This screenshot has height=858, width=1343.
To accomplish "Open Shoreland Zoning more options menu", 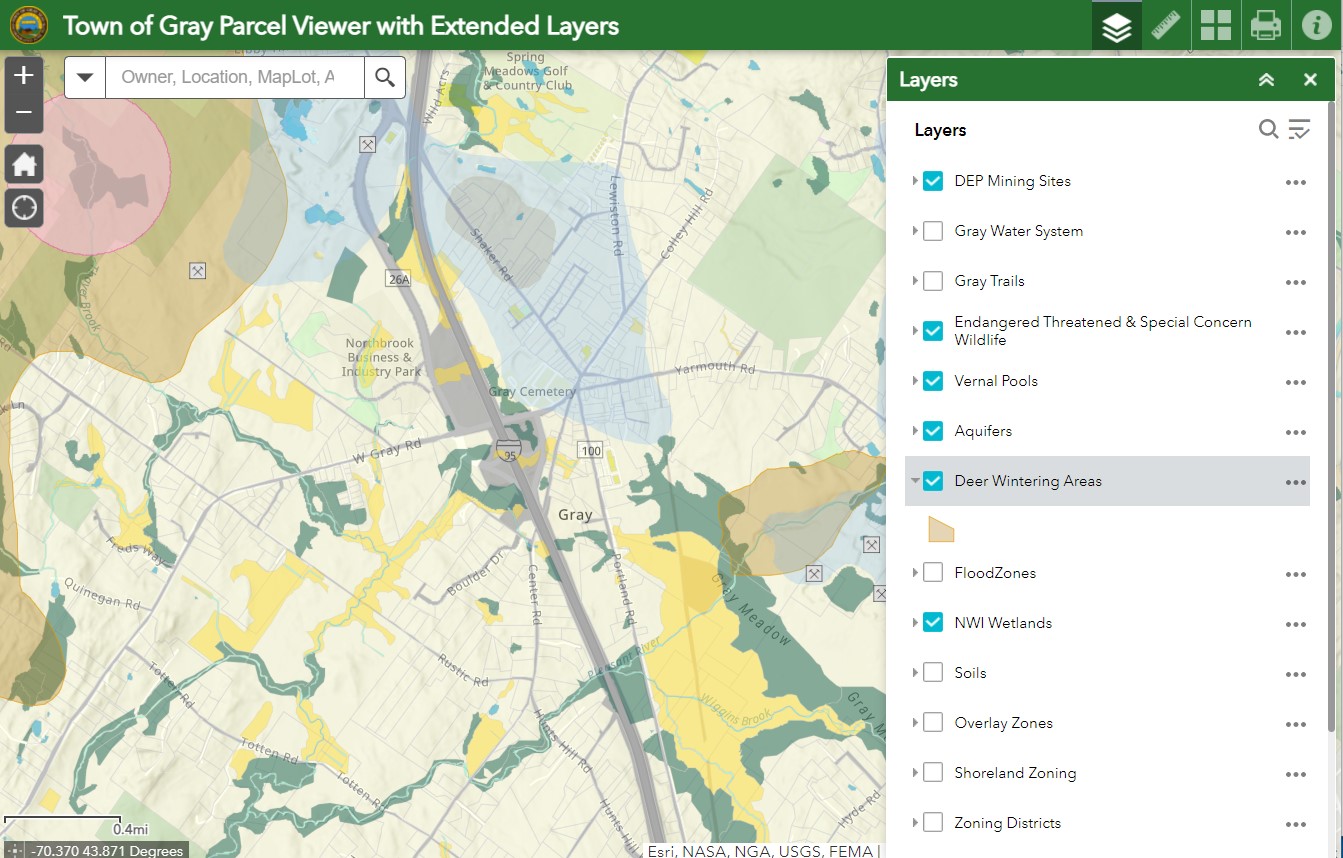I will point(1296,774).
